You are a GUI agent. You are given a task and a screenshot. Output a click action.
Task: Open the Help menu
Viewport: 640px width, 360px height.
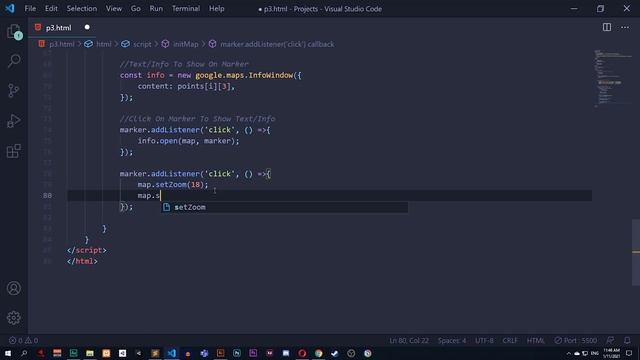click(x=216, y=9)
